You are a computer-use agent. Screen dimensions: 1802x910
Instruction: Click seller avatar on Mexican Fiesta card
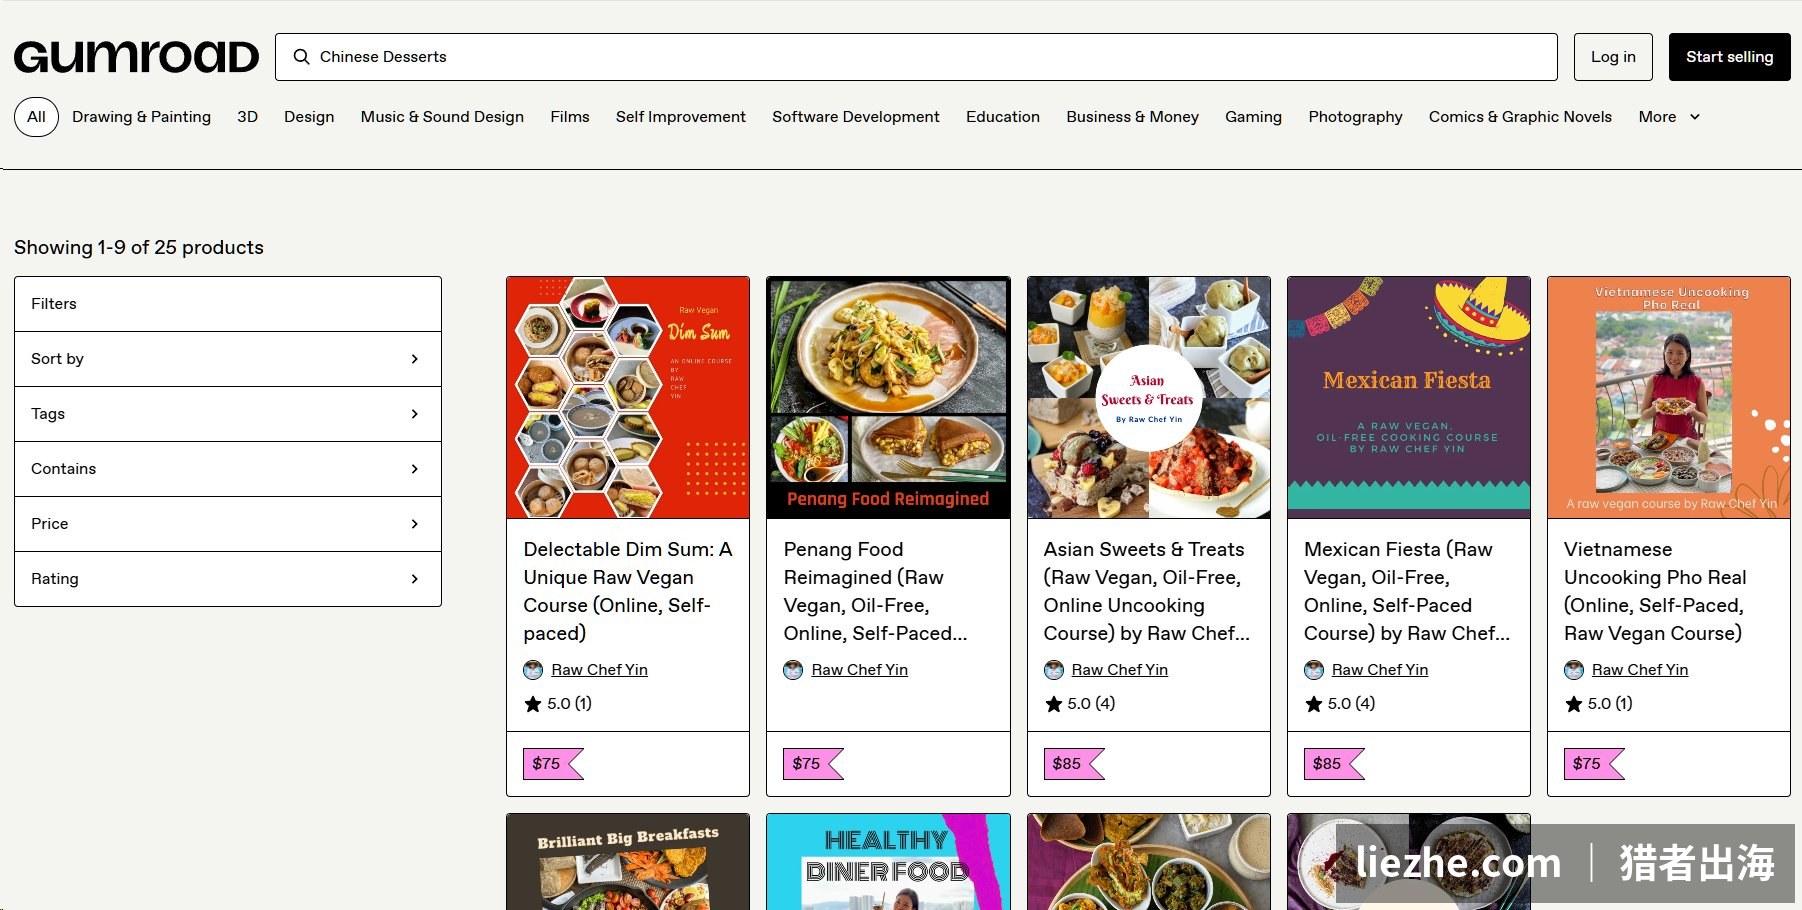tap(1314, 670)
